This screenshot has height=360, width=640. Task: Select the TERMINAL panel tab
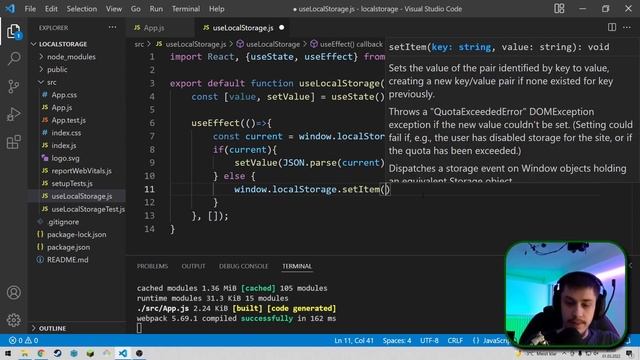pyautogui.click(x=297, y=266)
